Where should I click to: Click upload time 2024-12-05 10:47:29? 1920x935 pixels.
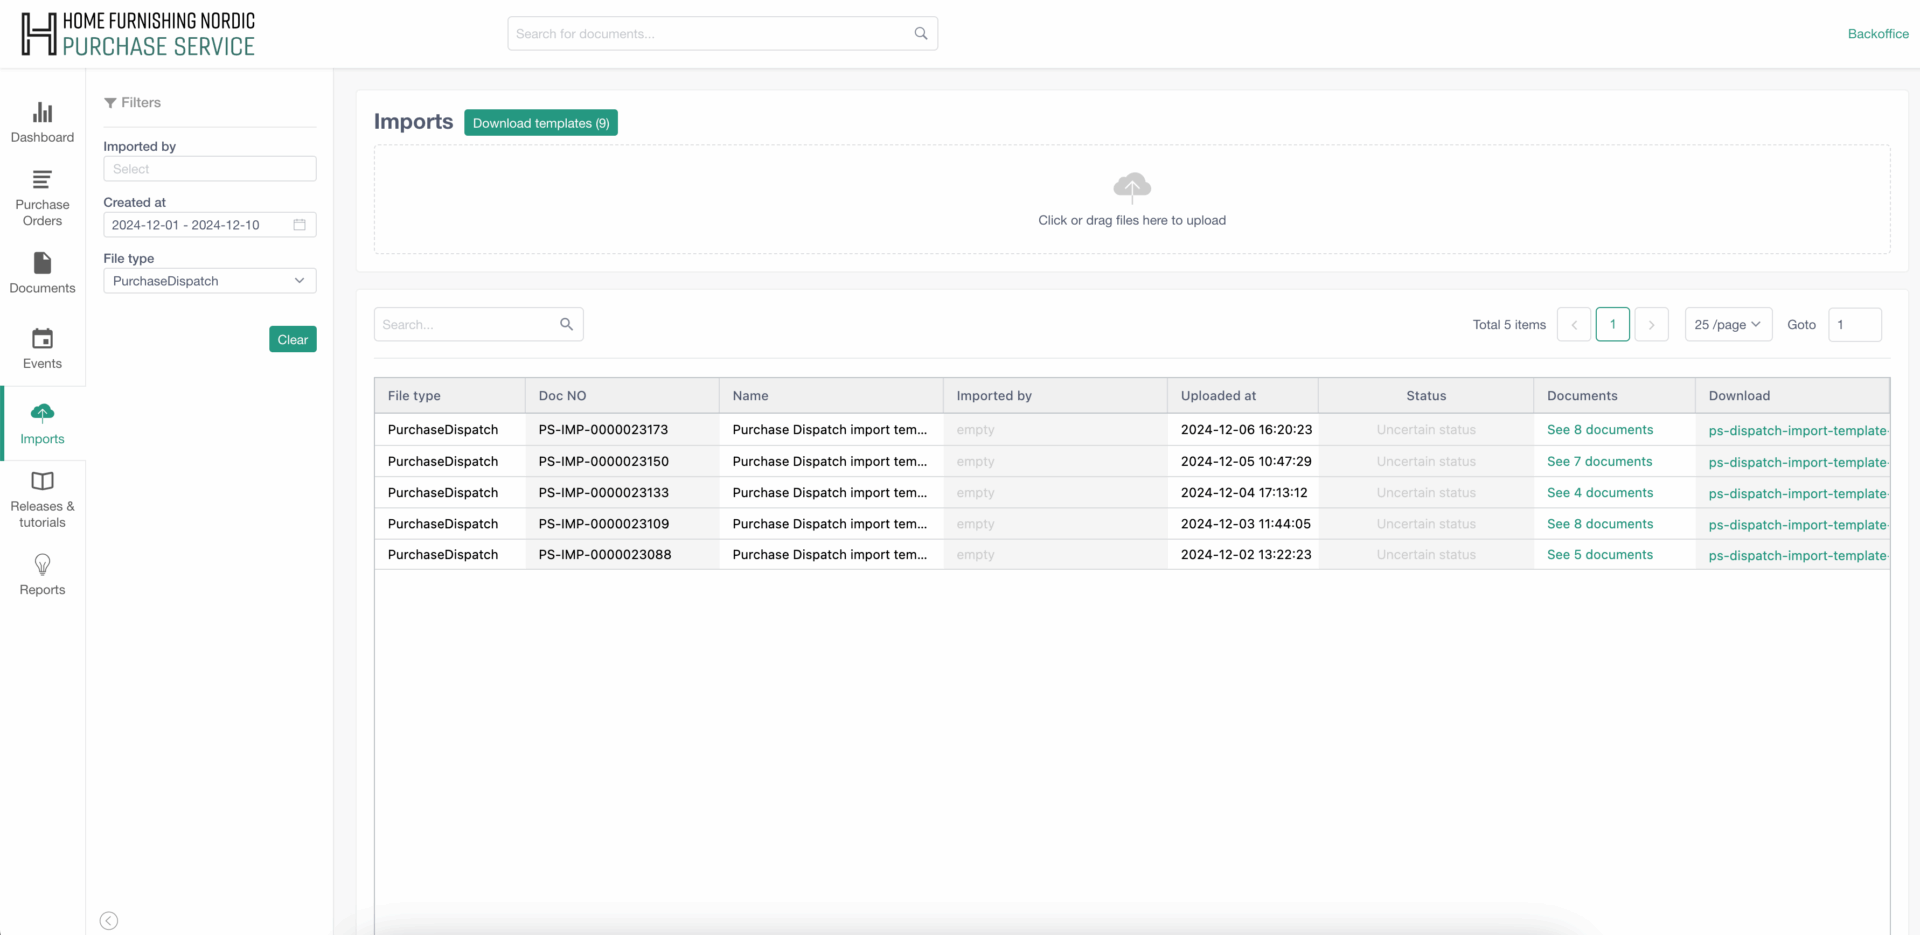point(1246,461)
